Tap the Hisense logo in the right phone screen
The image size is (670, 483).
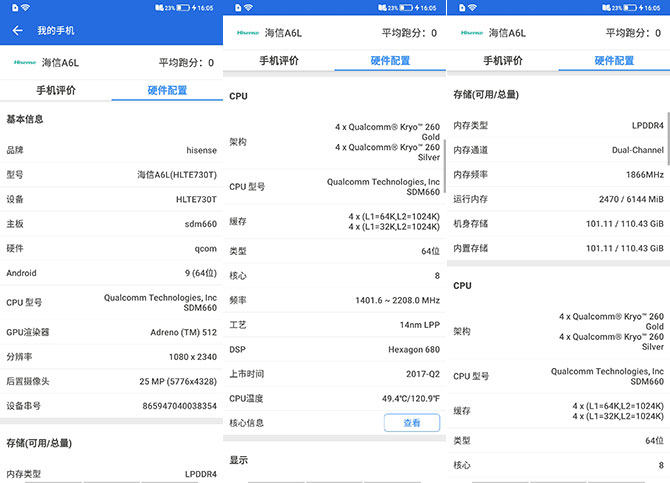(472, 32)
